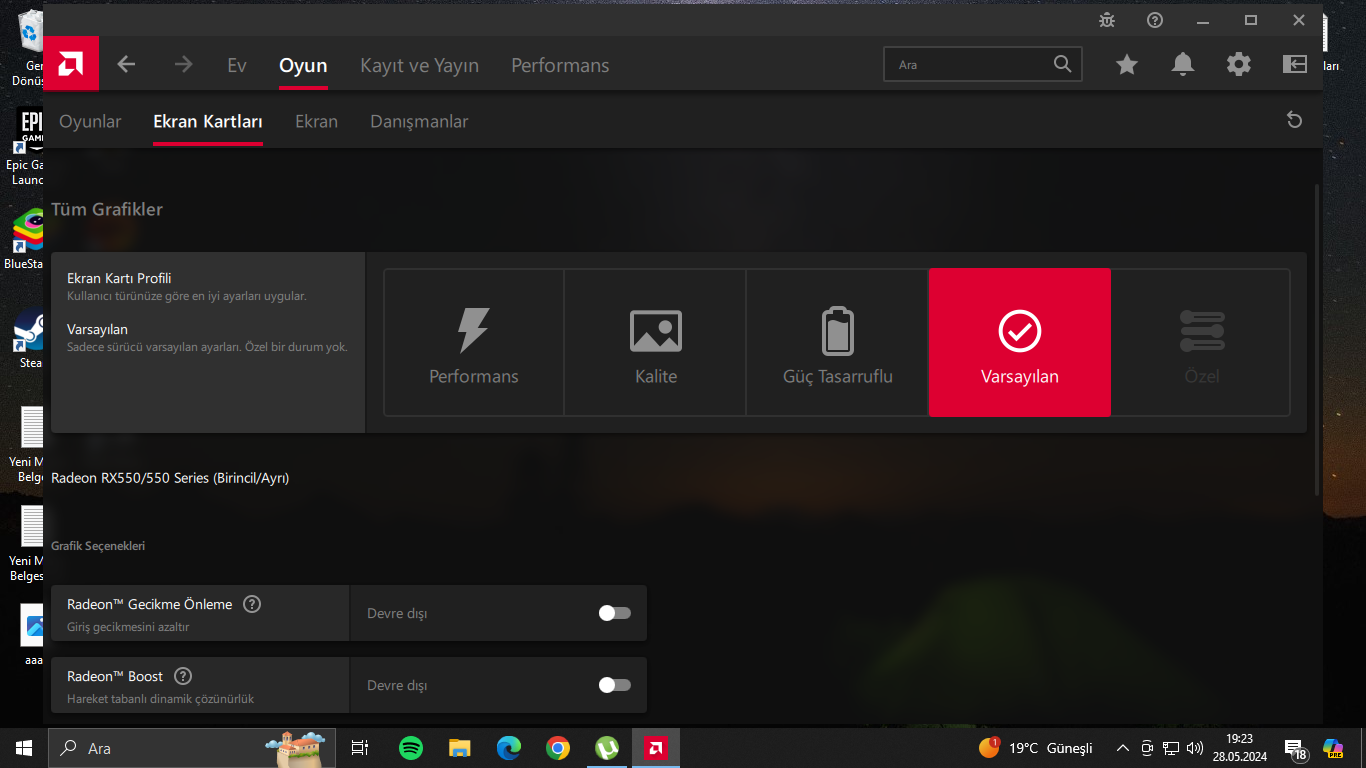Screen dimensions: 1366x768
Task: Click the magnifier icon in the Ara box
Action: (1062, 64)
